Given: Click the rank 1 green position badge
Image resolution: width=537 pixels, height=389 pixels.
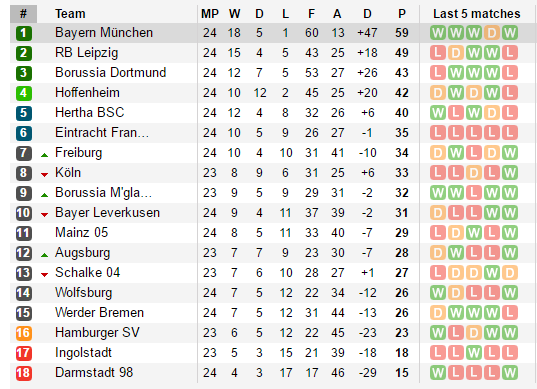Looking at the screenshot, I should tap(24, 33).
